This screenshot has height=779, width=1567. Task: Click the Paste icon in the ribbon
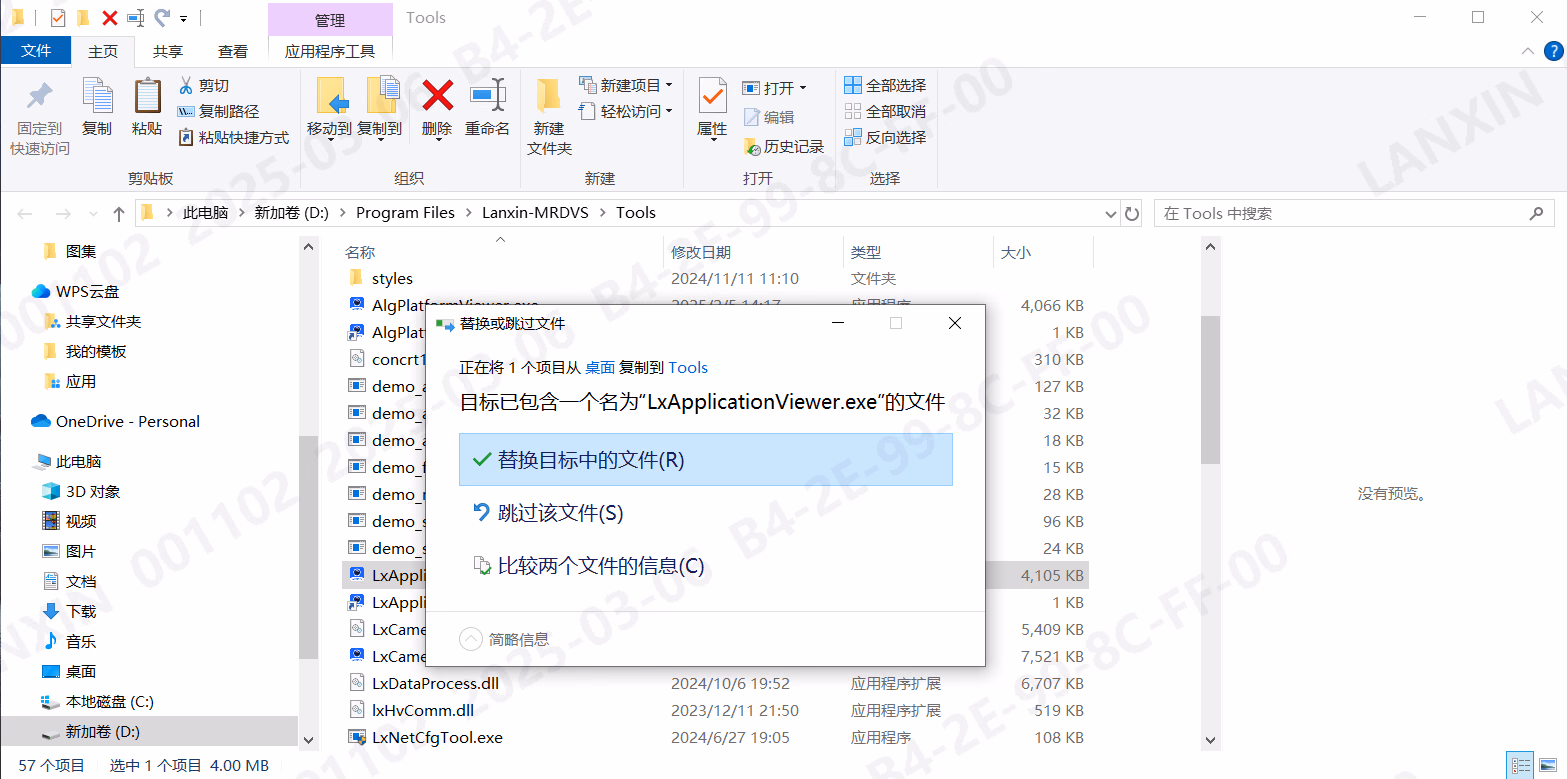[147, 97]
